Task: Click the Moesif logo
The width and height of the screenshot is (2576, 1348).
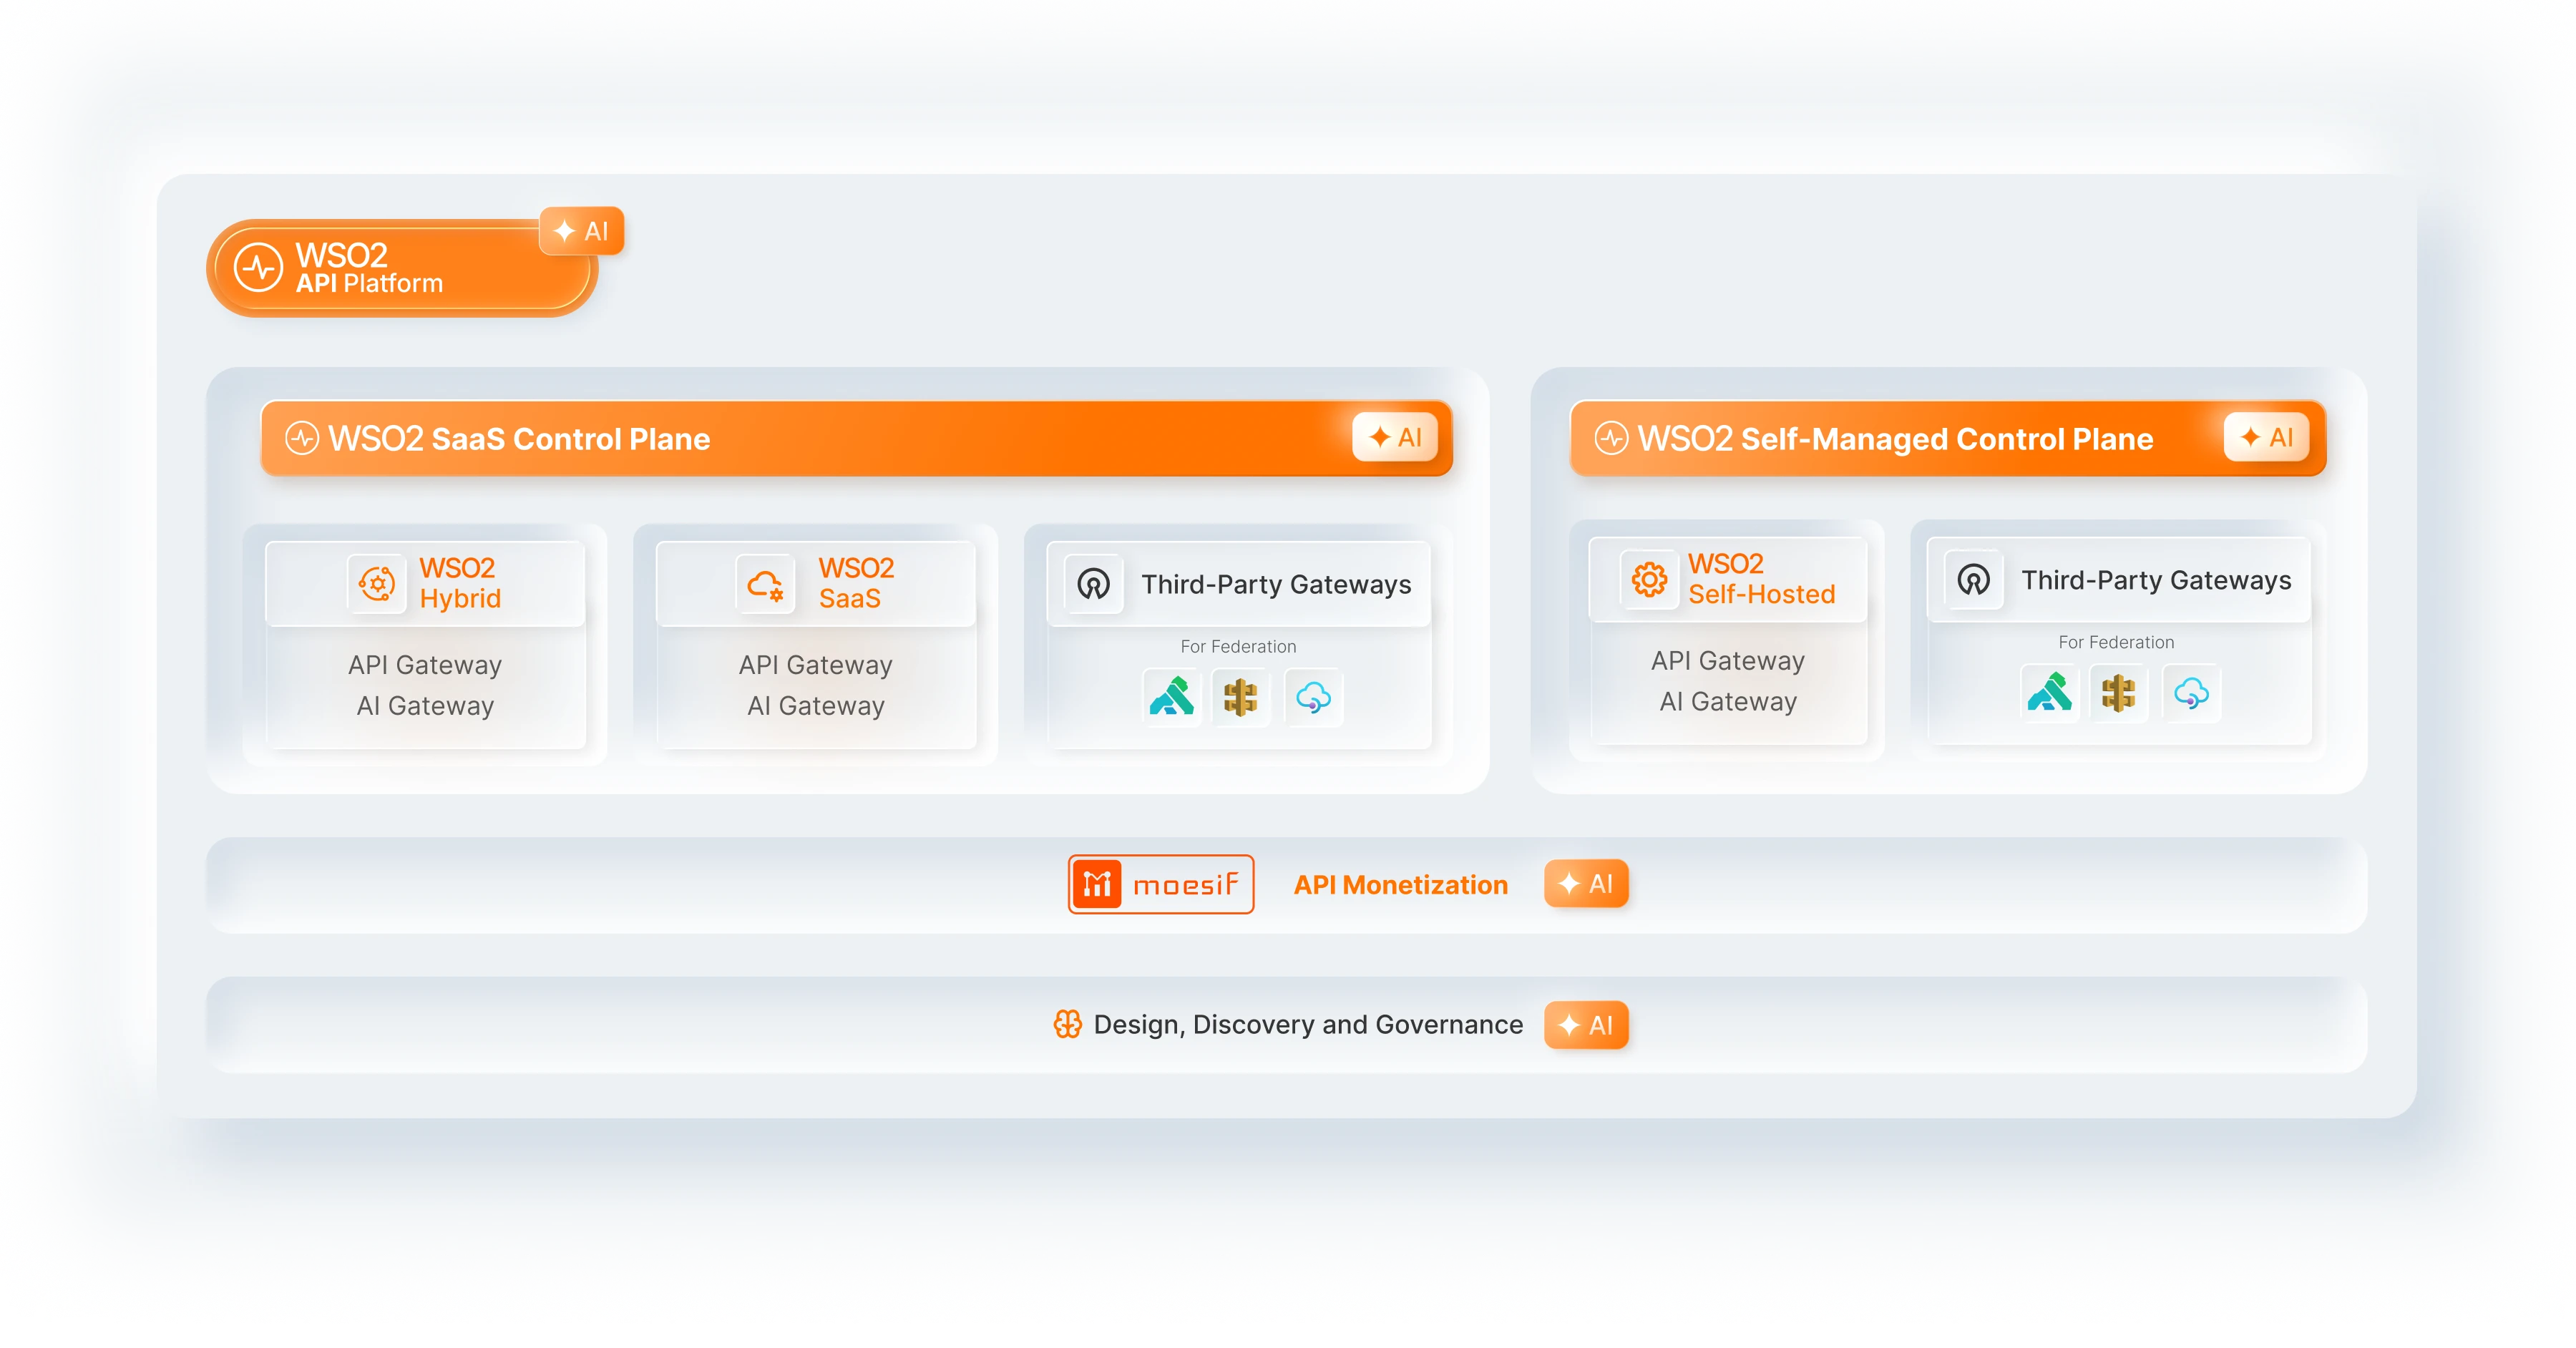Action: point(1161,884)
